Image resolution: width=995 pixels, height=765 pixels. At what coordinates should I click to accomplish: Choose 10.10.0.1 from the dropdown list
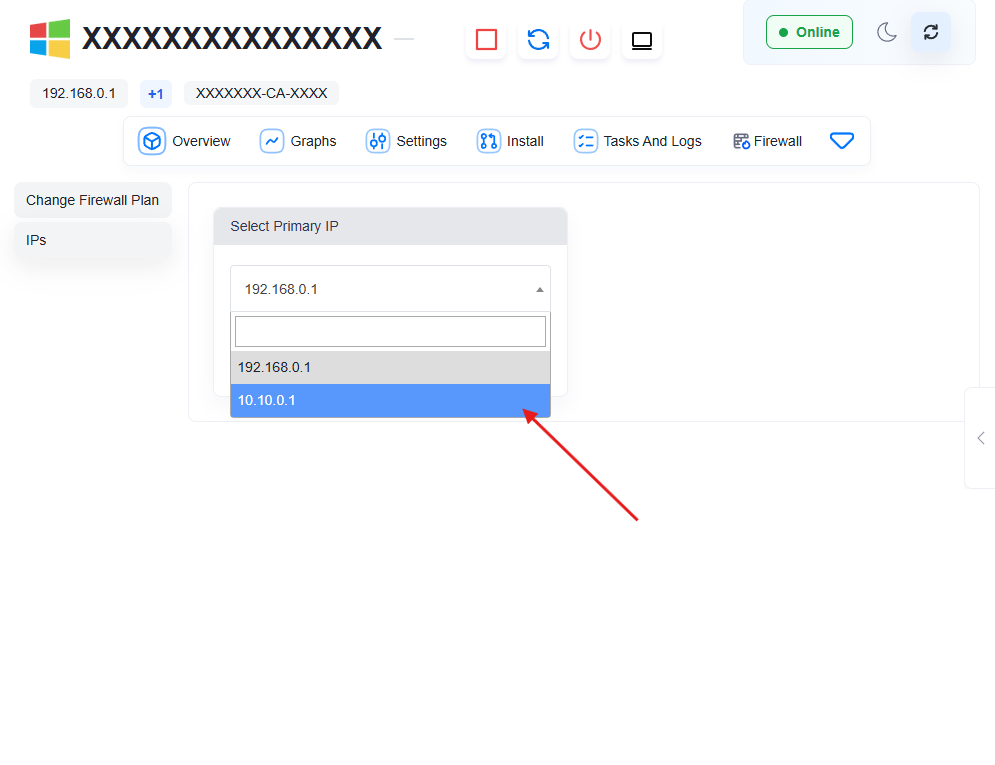390,400
